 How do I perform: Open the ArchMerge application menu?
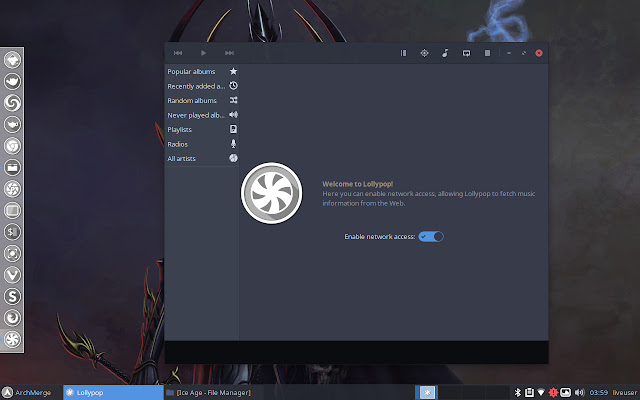pos(27,393)
